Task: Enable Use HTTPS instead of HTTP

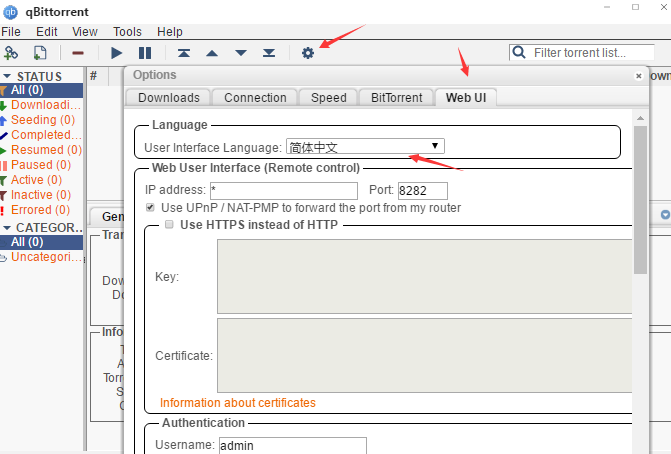Action: click(x=169, y=225)
